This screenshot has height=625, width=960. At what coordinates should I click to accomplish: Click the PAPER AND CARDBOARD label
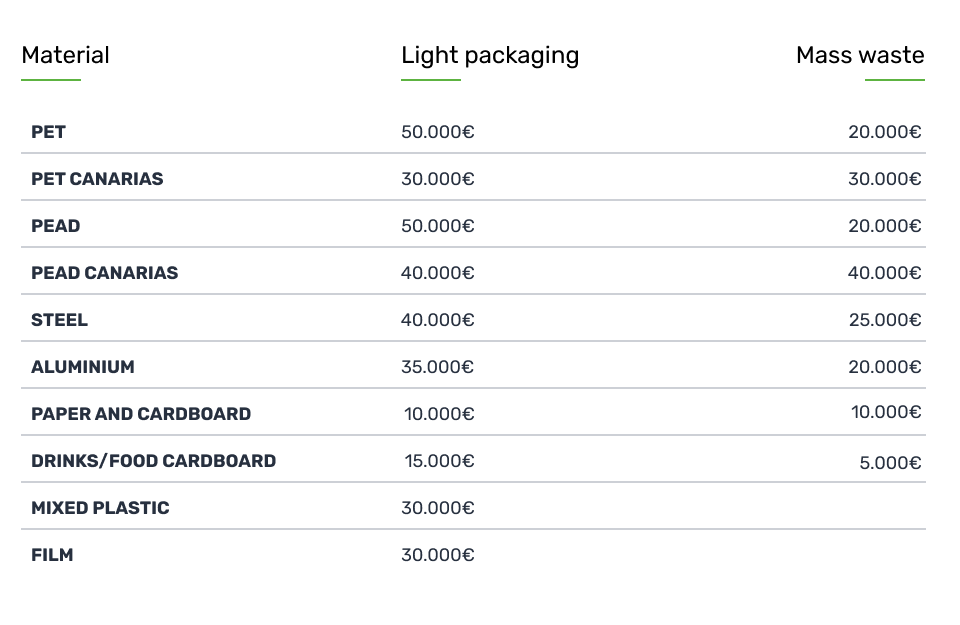(141, 414)
